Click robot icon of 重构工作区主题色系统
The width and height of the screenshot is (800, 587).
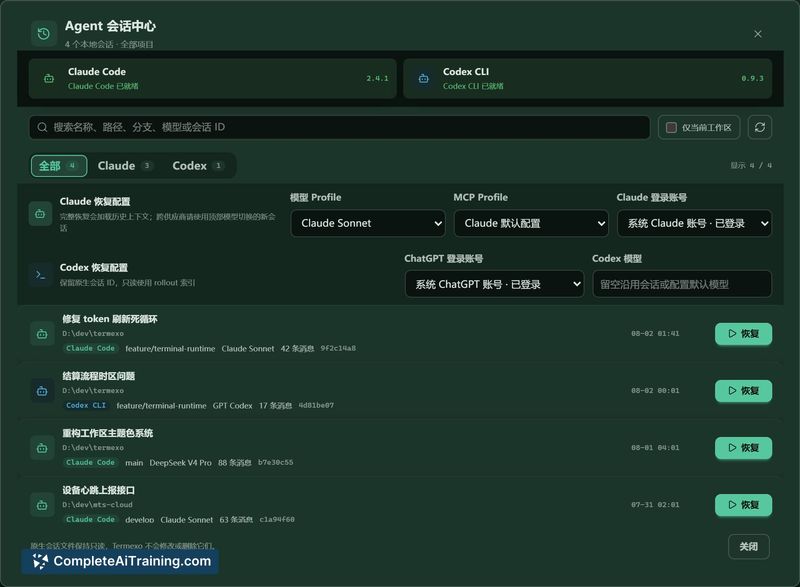(42, 448)
